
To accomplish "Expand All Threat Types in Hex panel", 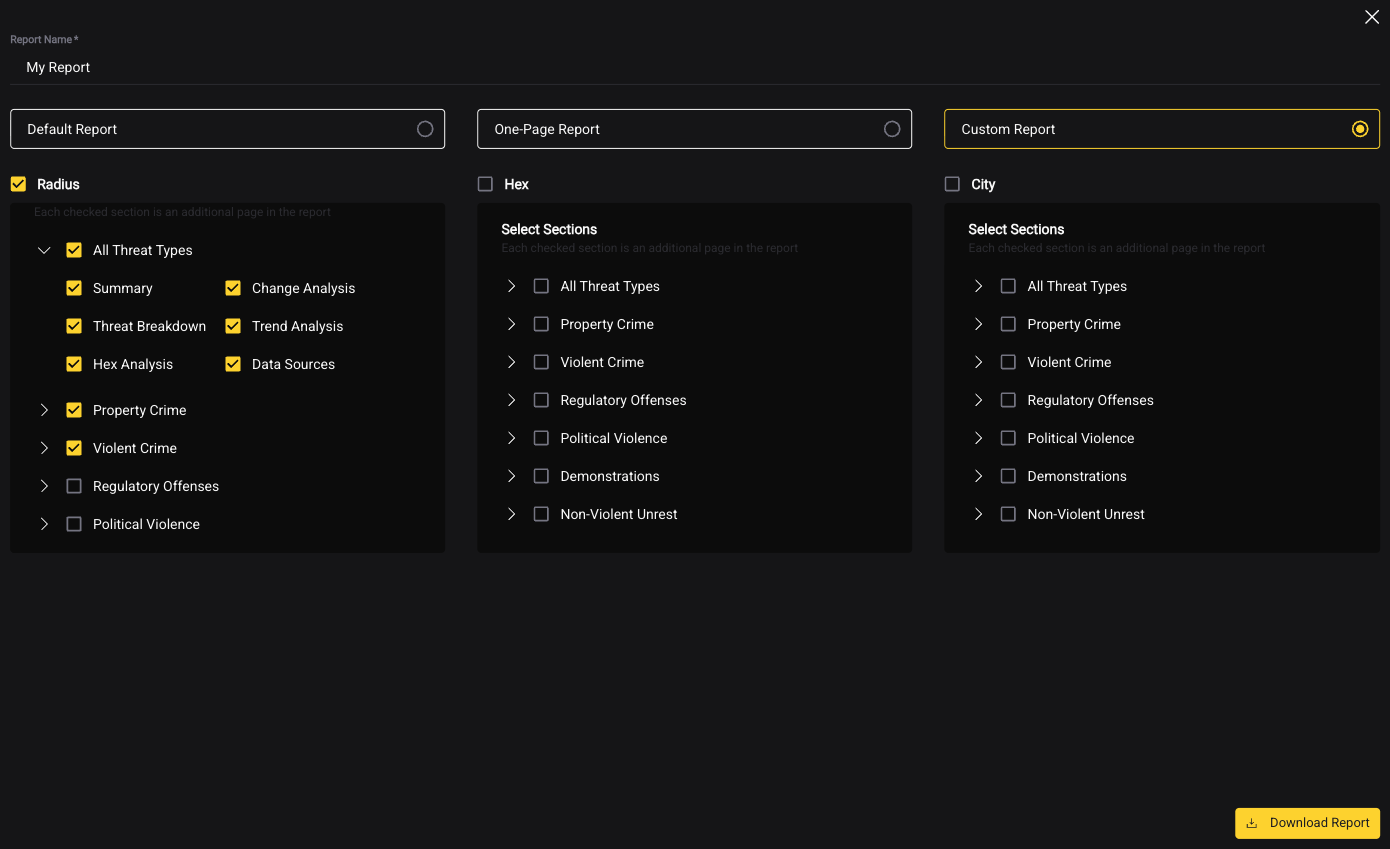I will coord(511,286).
